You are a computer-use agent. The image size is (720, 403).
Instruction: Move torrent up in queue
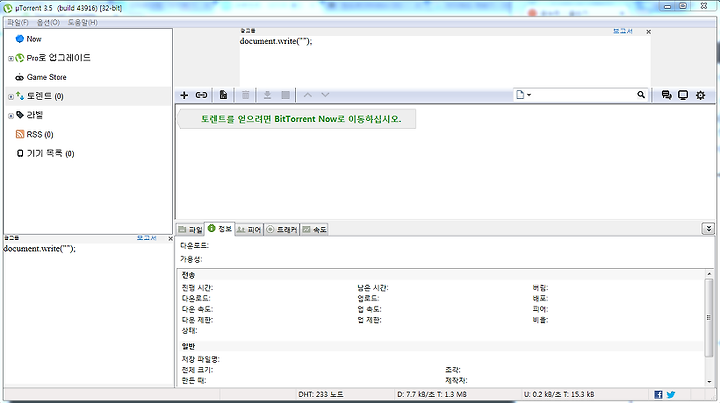pos(308,95)
